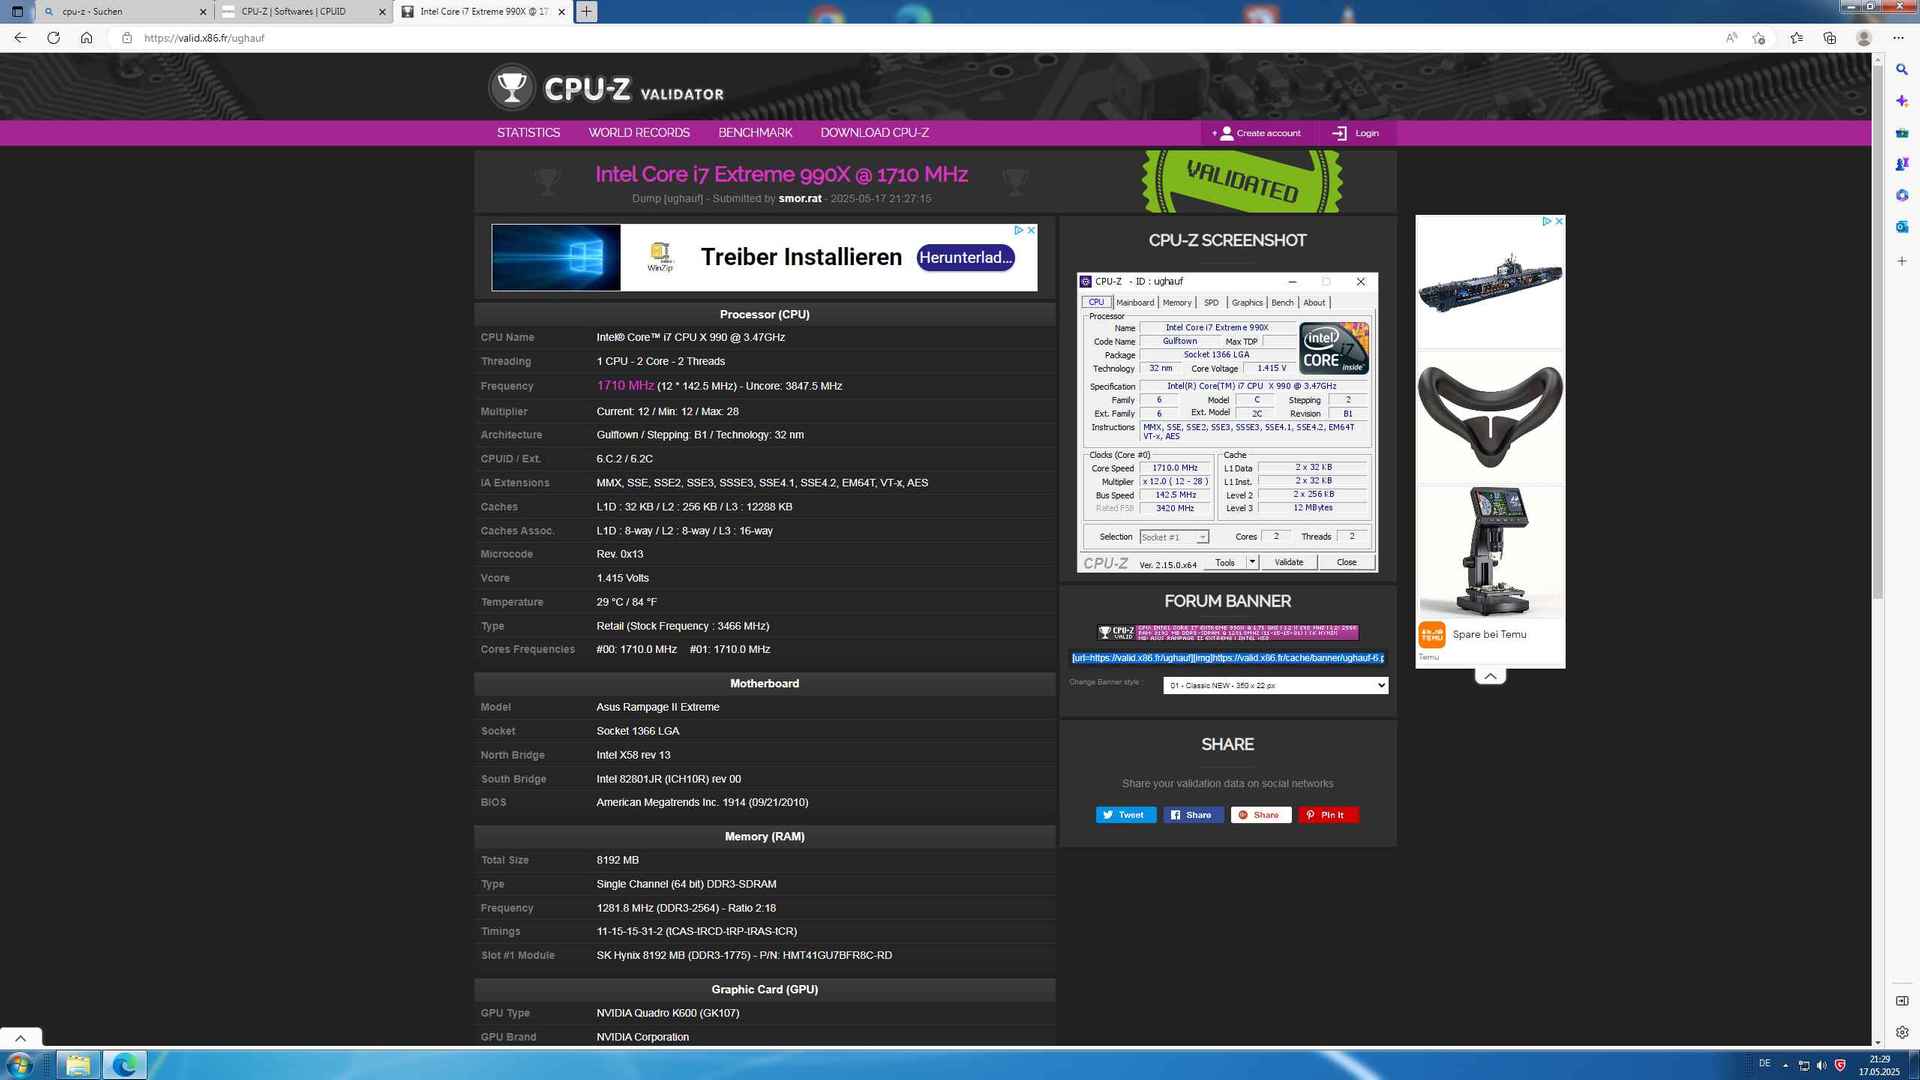This screenshot has width=1920, height=1080.
Task: Open the browser Collections icon
Action: click(x=1830, y=38)
